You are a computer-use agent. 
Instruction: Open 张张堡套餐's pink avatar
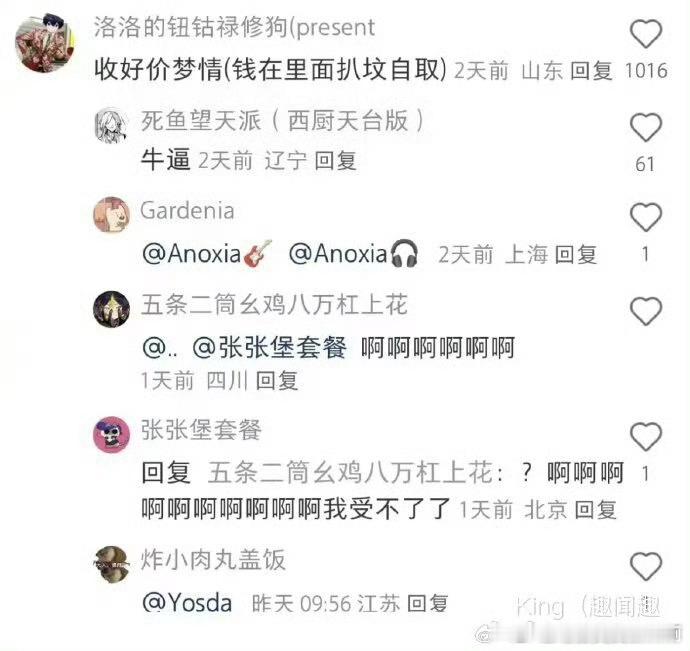tap(112, 434)
